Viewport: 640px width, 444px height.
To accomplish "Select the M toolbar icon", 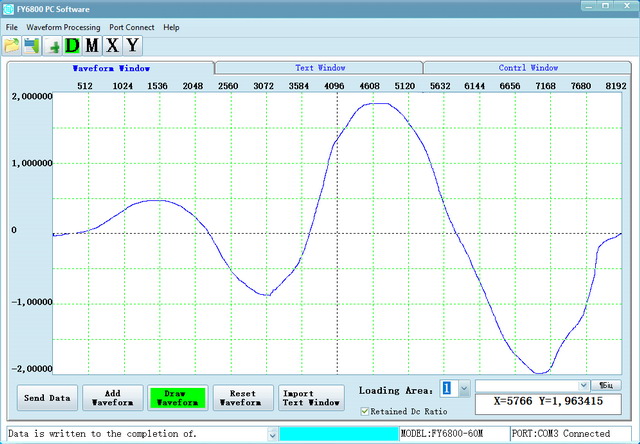I will [92, 45].
